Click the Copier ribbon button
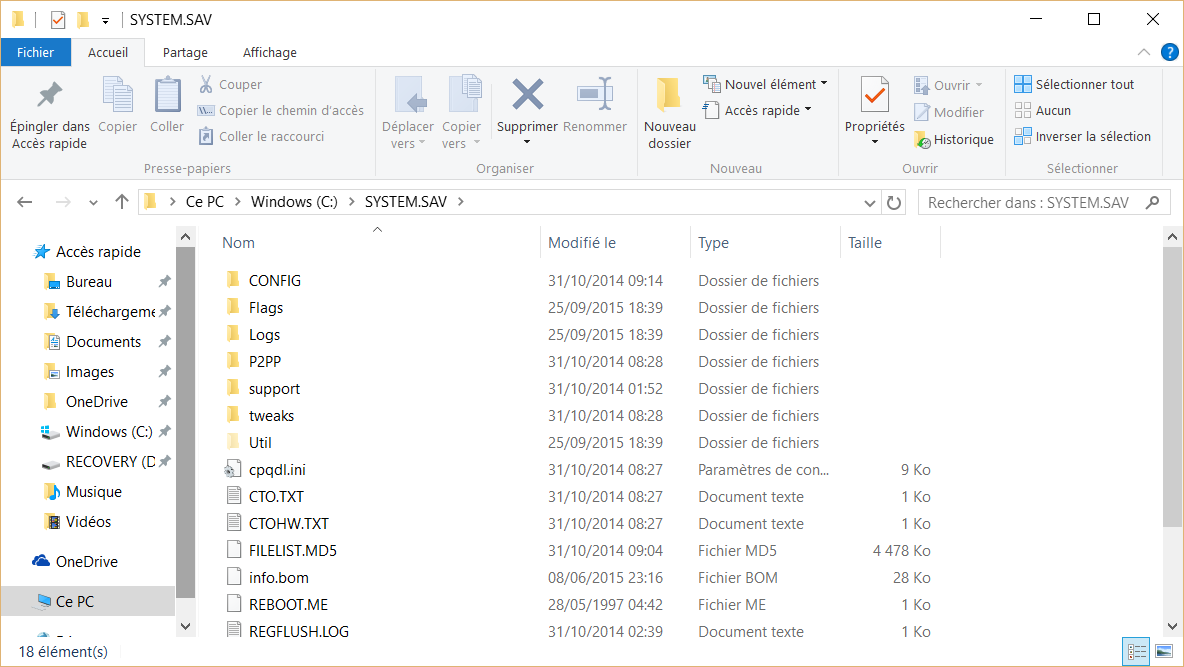The height and width of the screenshot is (667, 1184). click(x=118, y=106)
